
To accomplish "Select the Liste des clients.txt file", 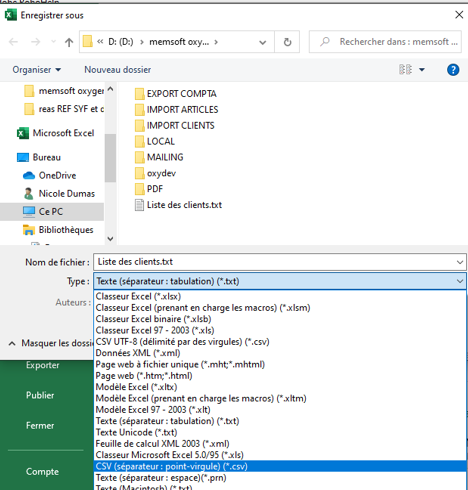I will (x=178, y=205).
